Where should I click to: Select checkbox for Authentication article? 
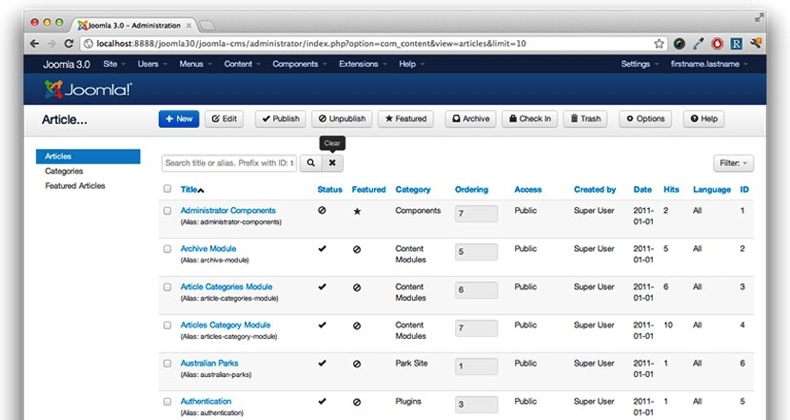pyautogui.click(x=167, y=402)
